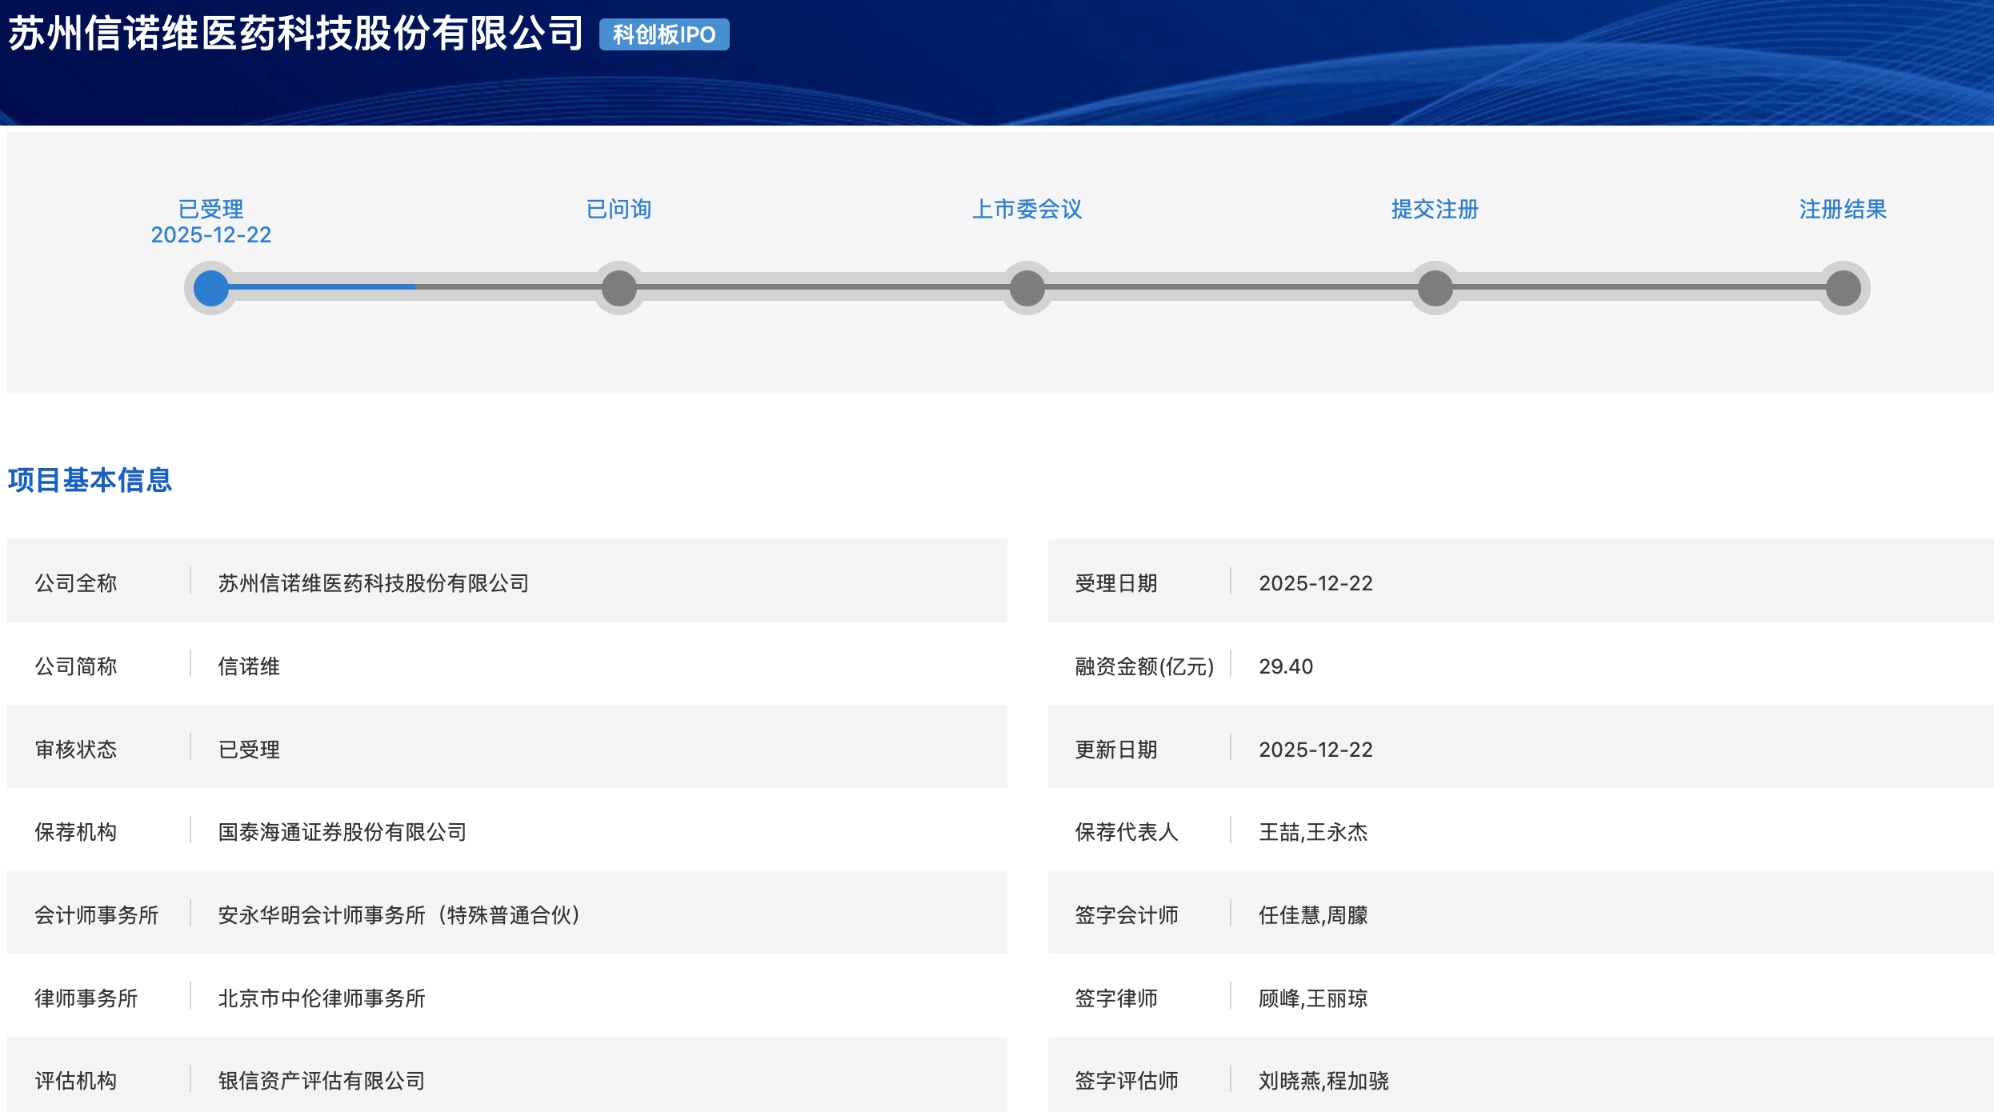Click the 项目基本信息 section heading

90,480
